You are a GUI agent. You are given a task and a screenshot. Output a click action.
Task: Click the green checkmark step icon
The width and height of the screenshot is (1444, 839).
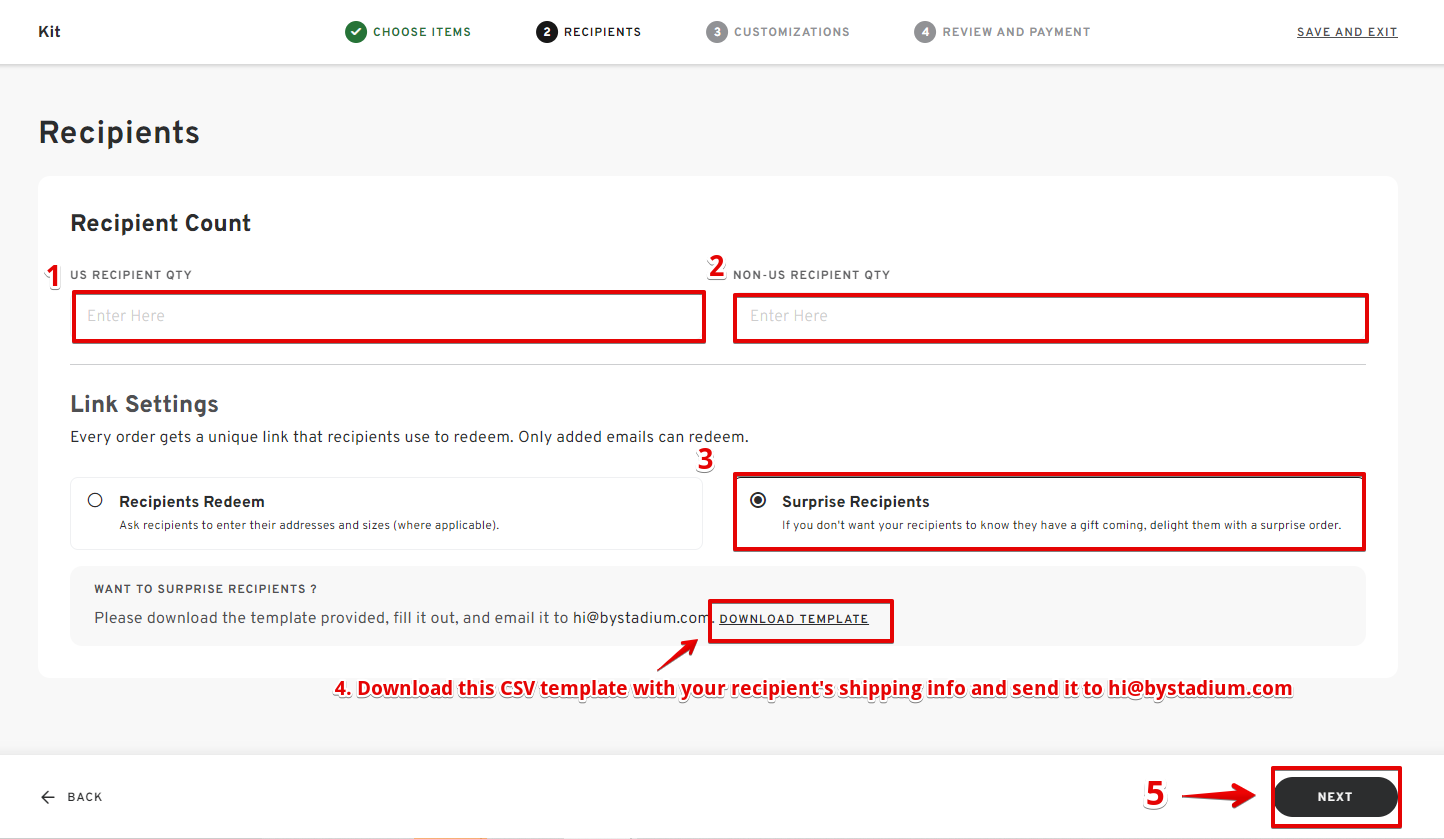(356, 32)
